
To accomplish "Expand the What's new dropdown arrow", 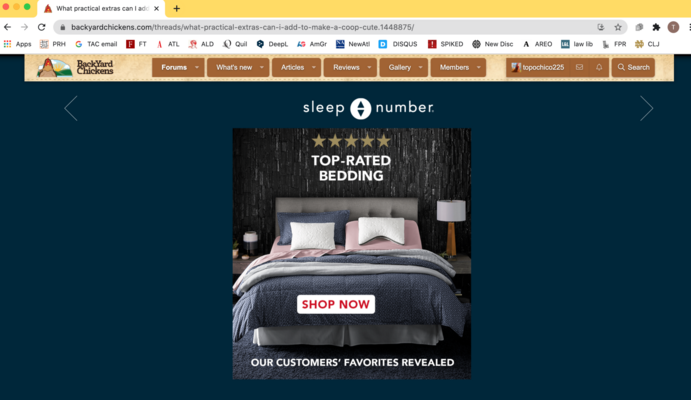I will point(262,67).
